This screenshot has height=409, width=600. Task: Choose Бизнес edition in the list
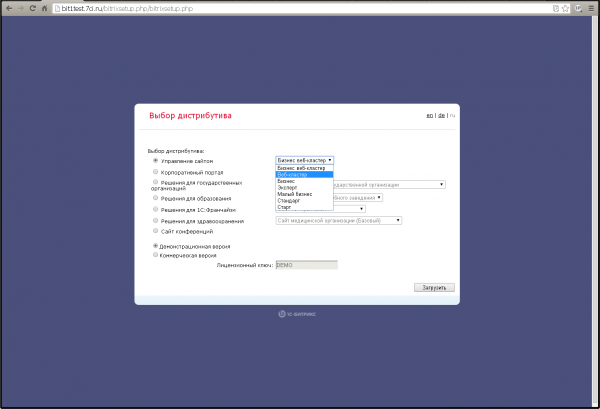point(305,181)
